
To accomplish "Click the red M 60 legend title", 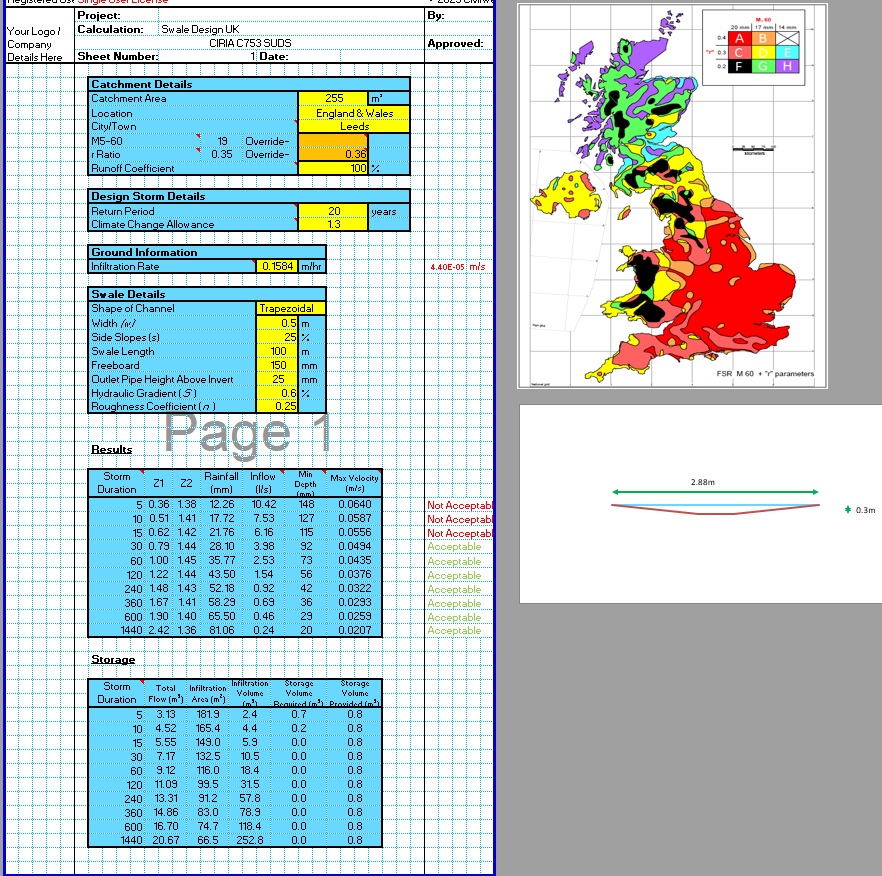I will (764, 19).
